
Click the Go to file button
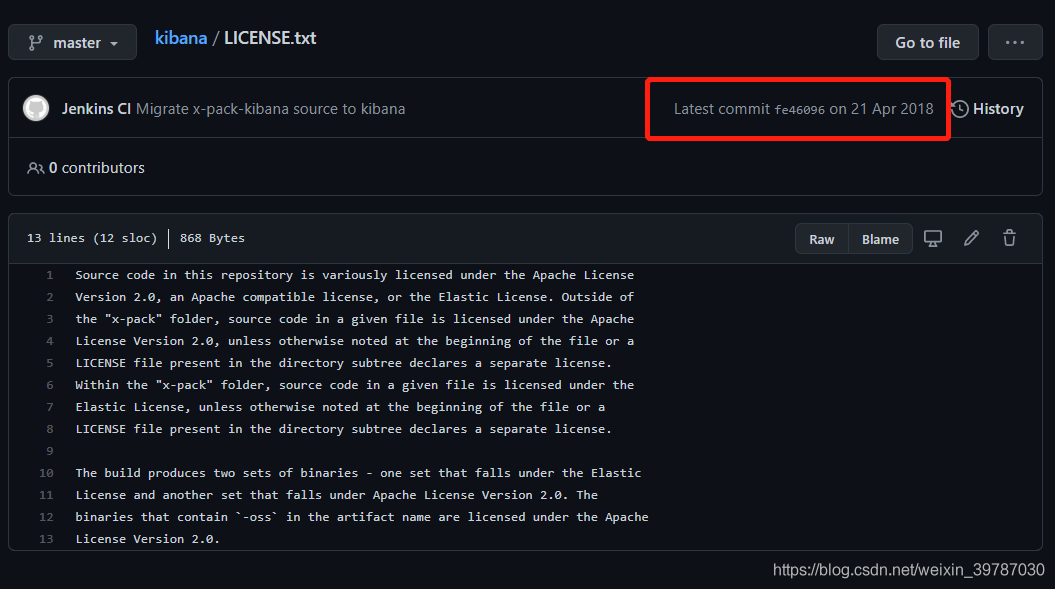927,42
